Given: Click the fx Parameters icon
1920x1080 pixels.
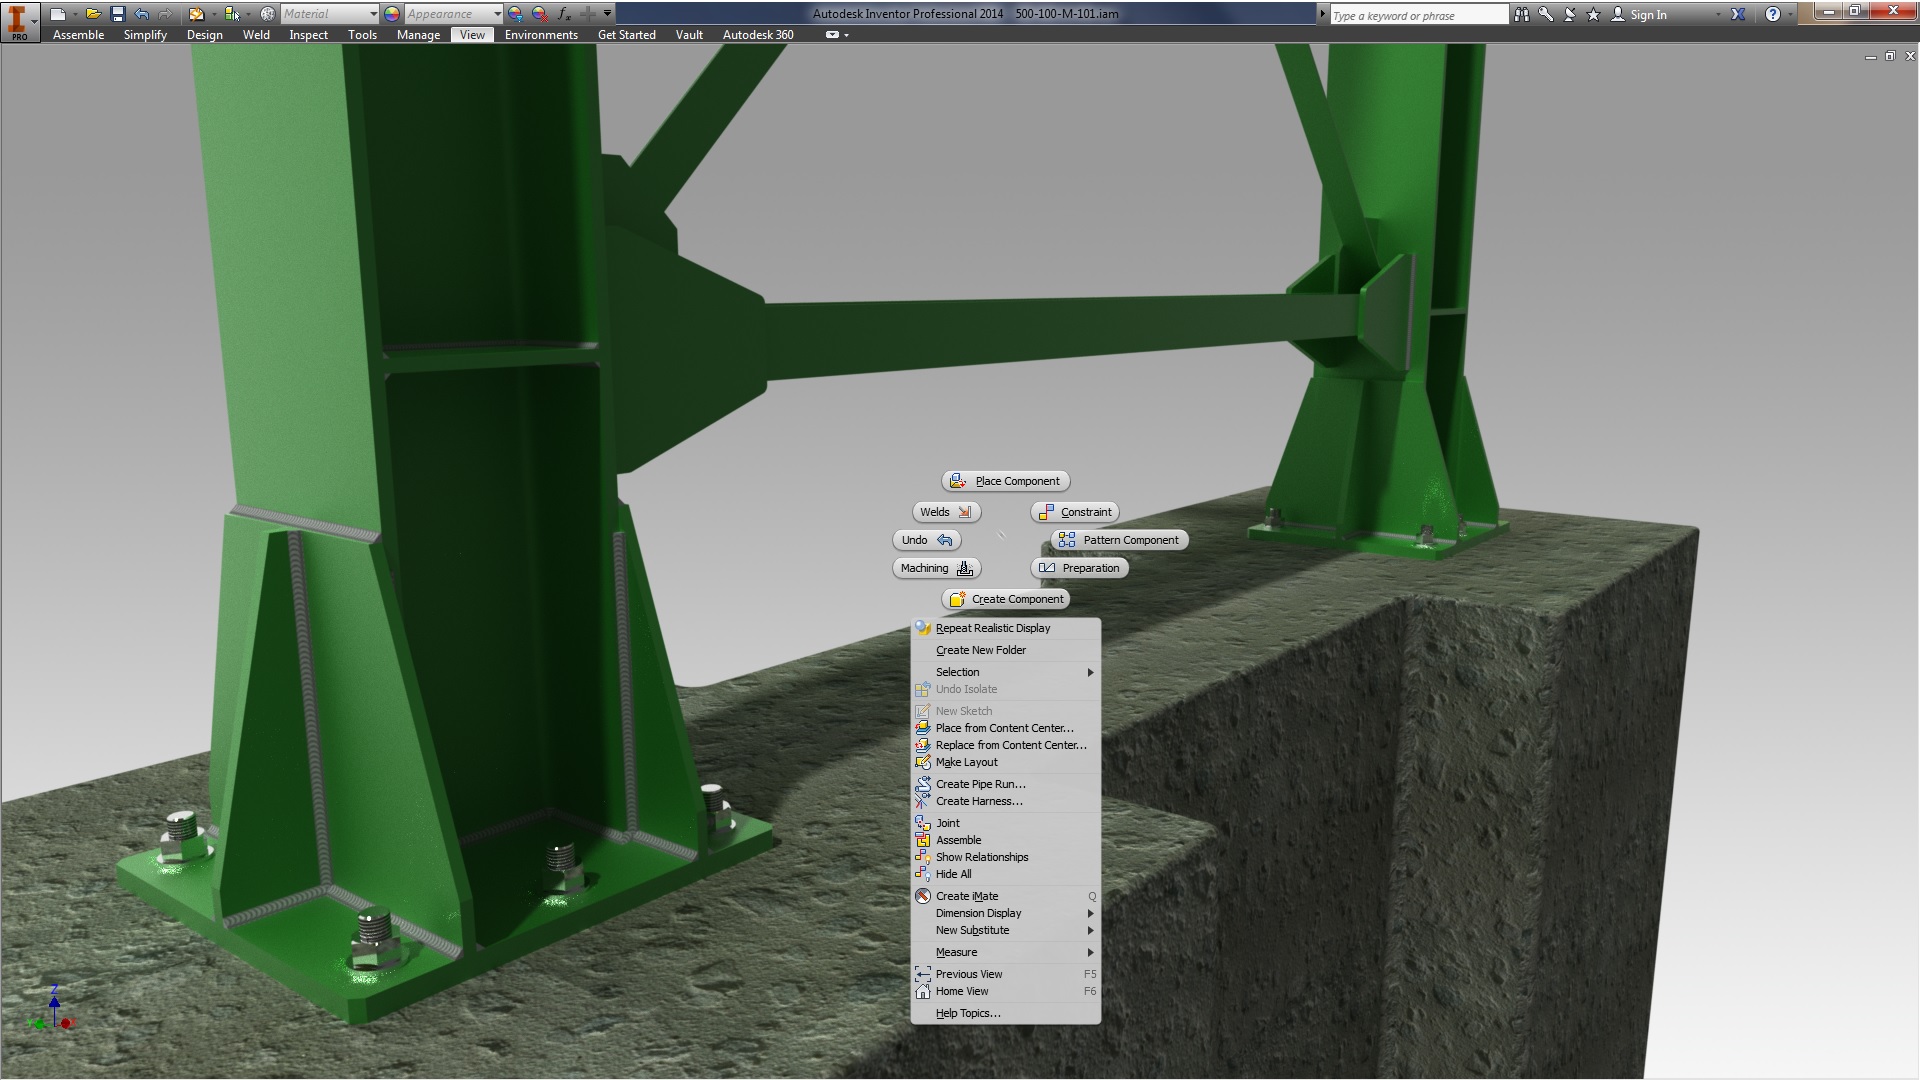Looking at the screenshot, I should coord(564,14).
